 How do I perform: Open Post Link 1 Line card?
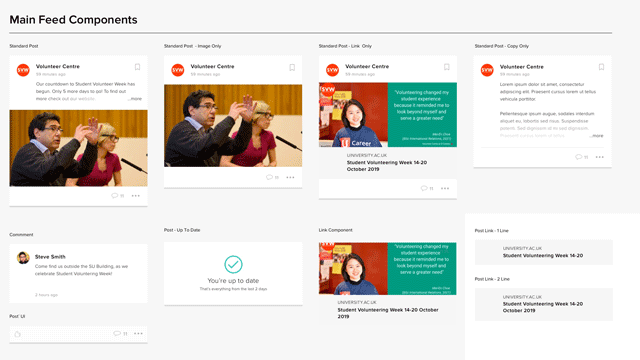[x=544, y=252]
